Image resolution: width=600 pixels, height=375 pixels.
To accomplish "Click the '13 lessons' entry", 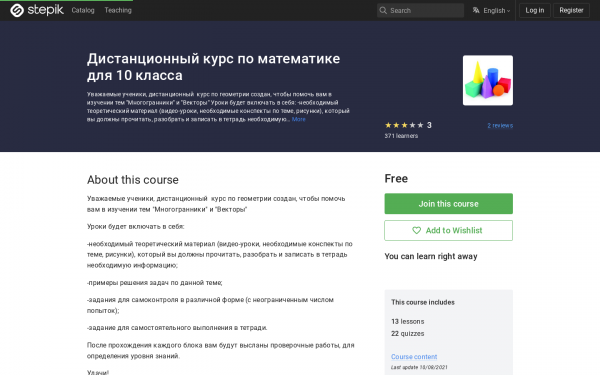I will [x=408, y=321].
